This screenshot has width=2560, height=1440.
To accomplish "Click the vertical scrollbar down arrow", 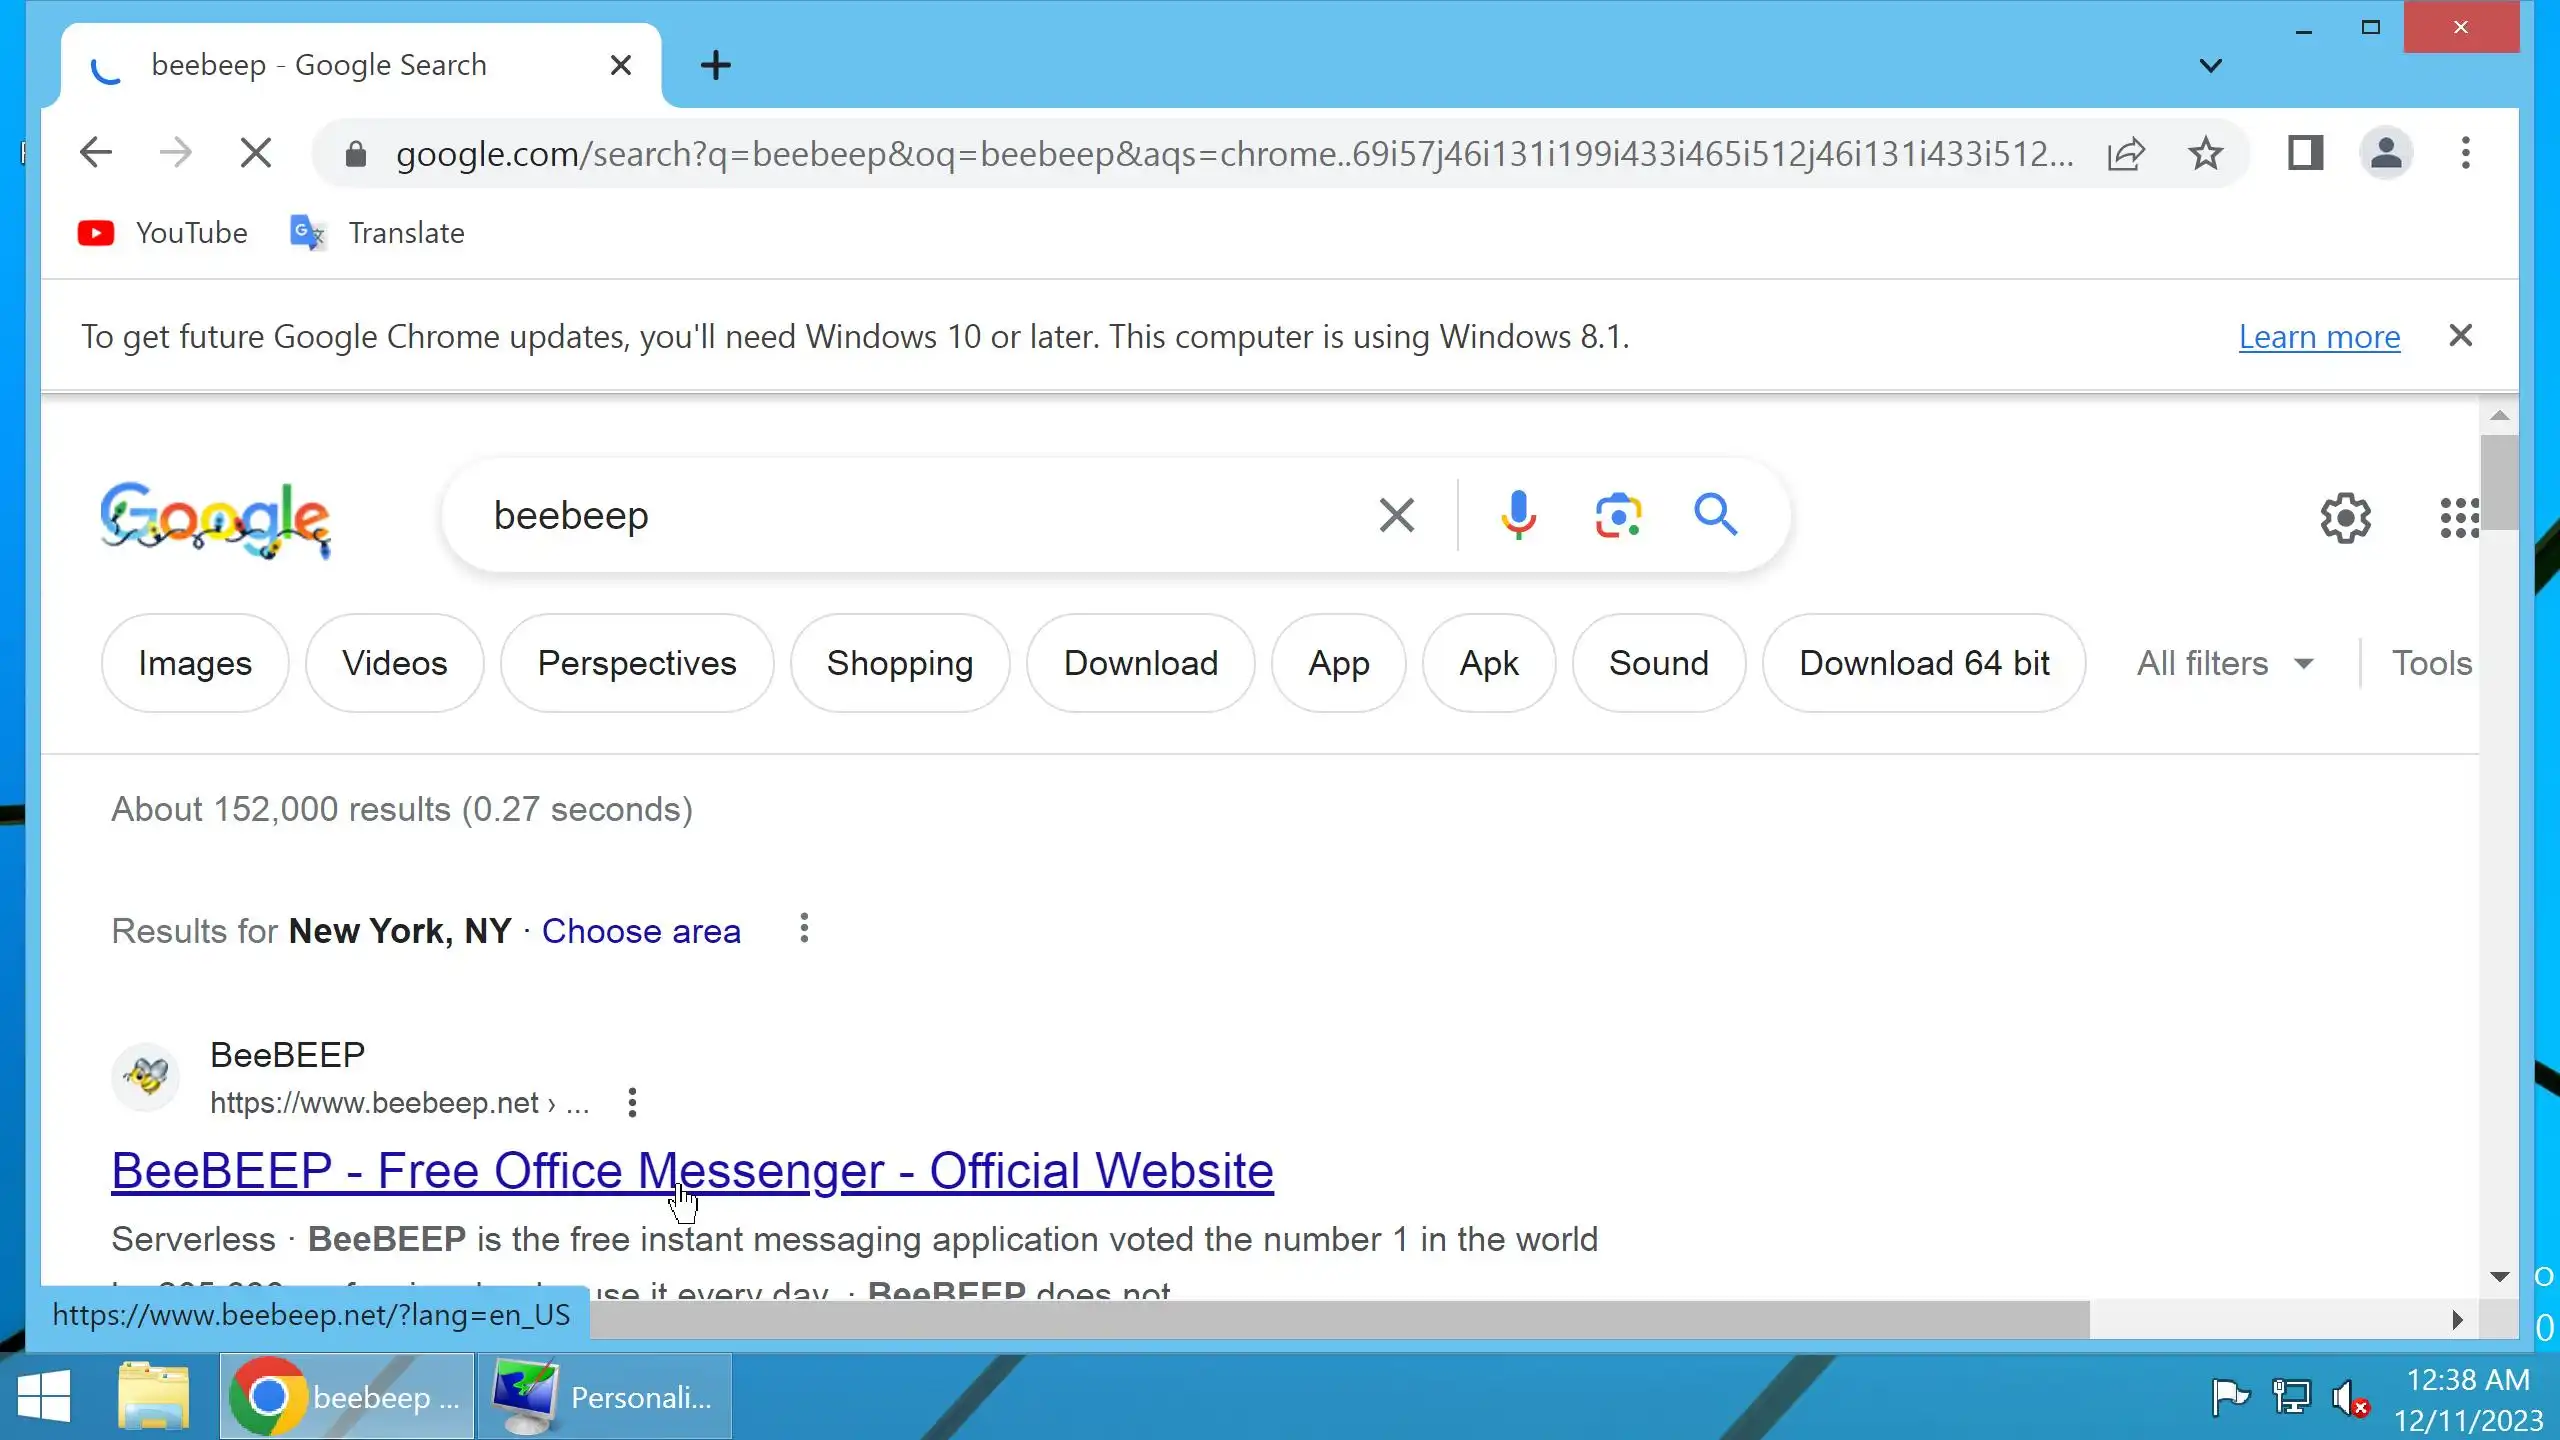I will pyautogui.click(x=2500, y=1277).
